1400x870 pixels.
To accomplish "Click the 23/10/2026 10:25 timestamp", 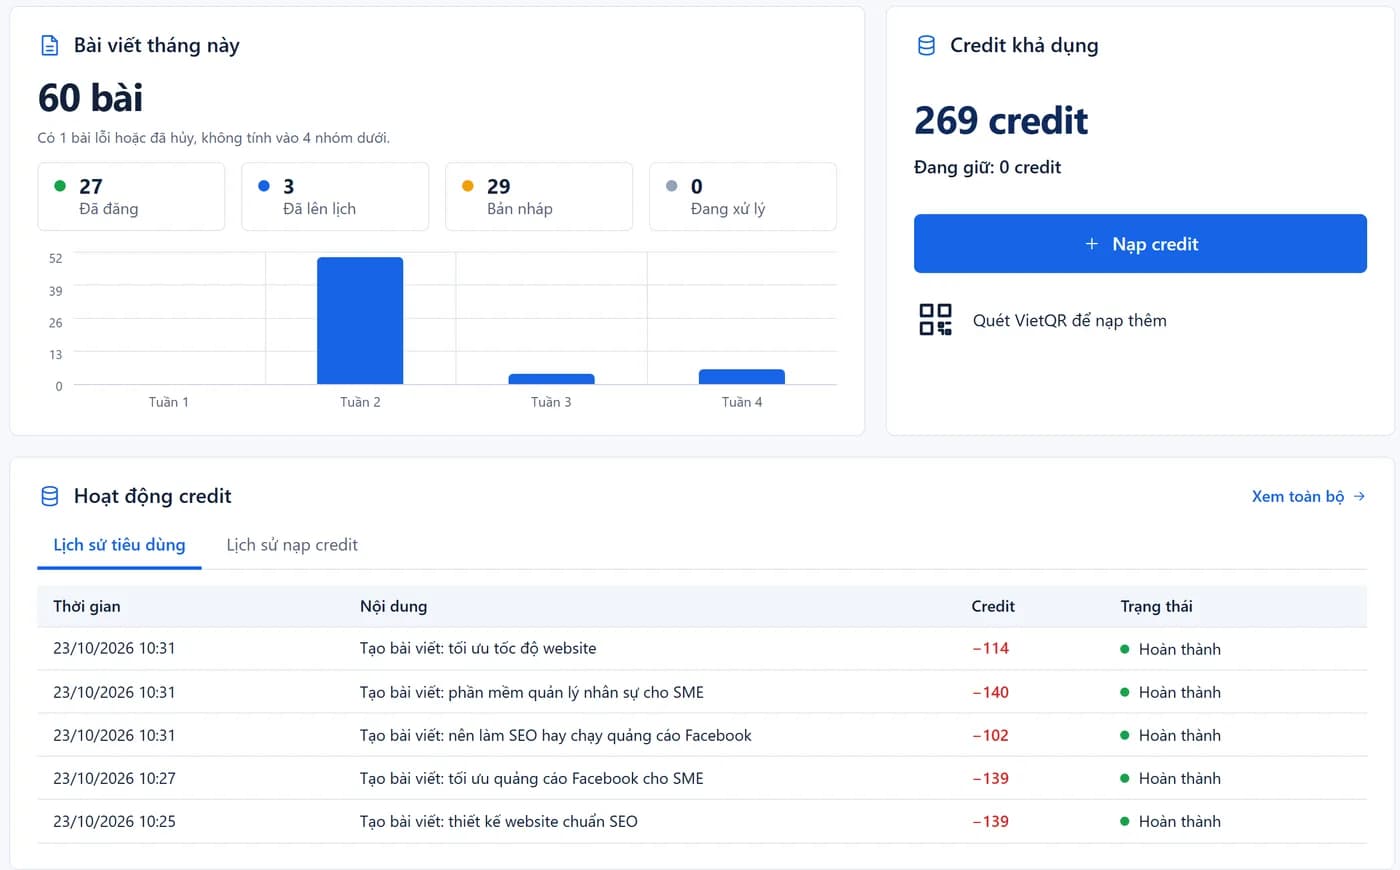I will pyautogui.click(x=114, y=821).
